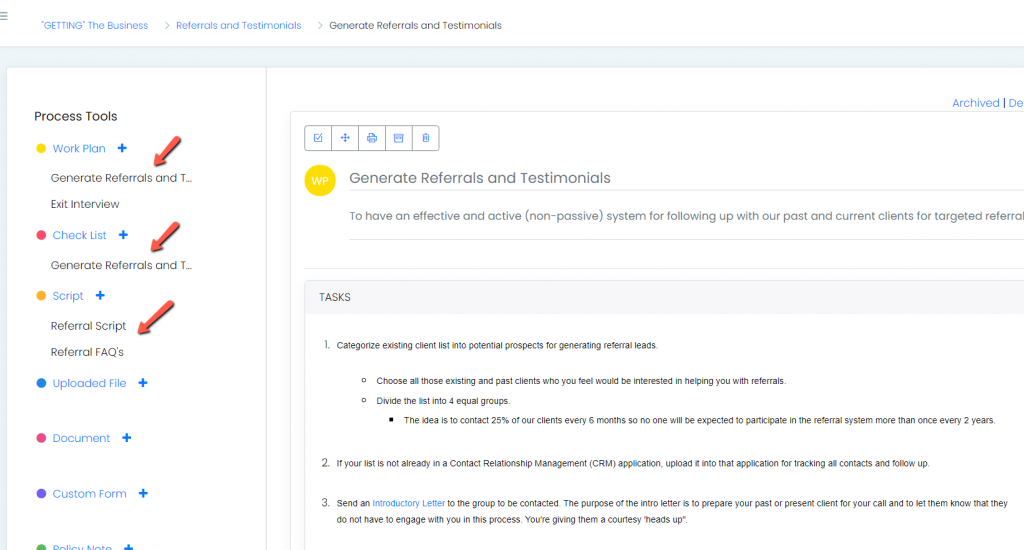Click task 1 text about categorizing clients
The image size is (1024, 550).
point(497,345)
